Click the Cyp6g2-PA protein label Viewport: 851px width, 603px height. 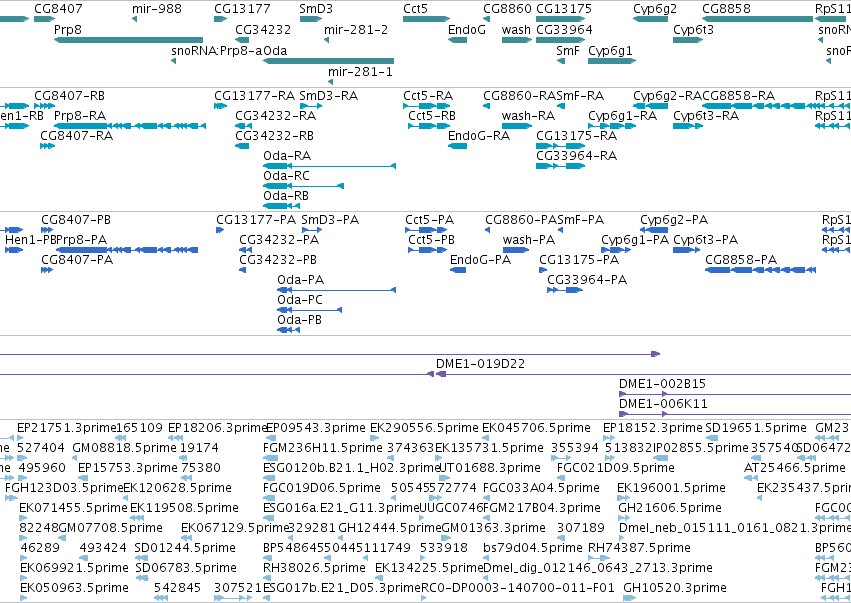click(x=674, y=220)
